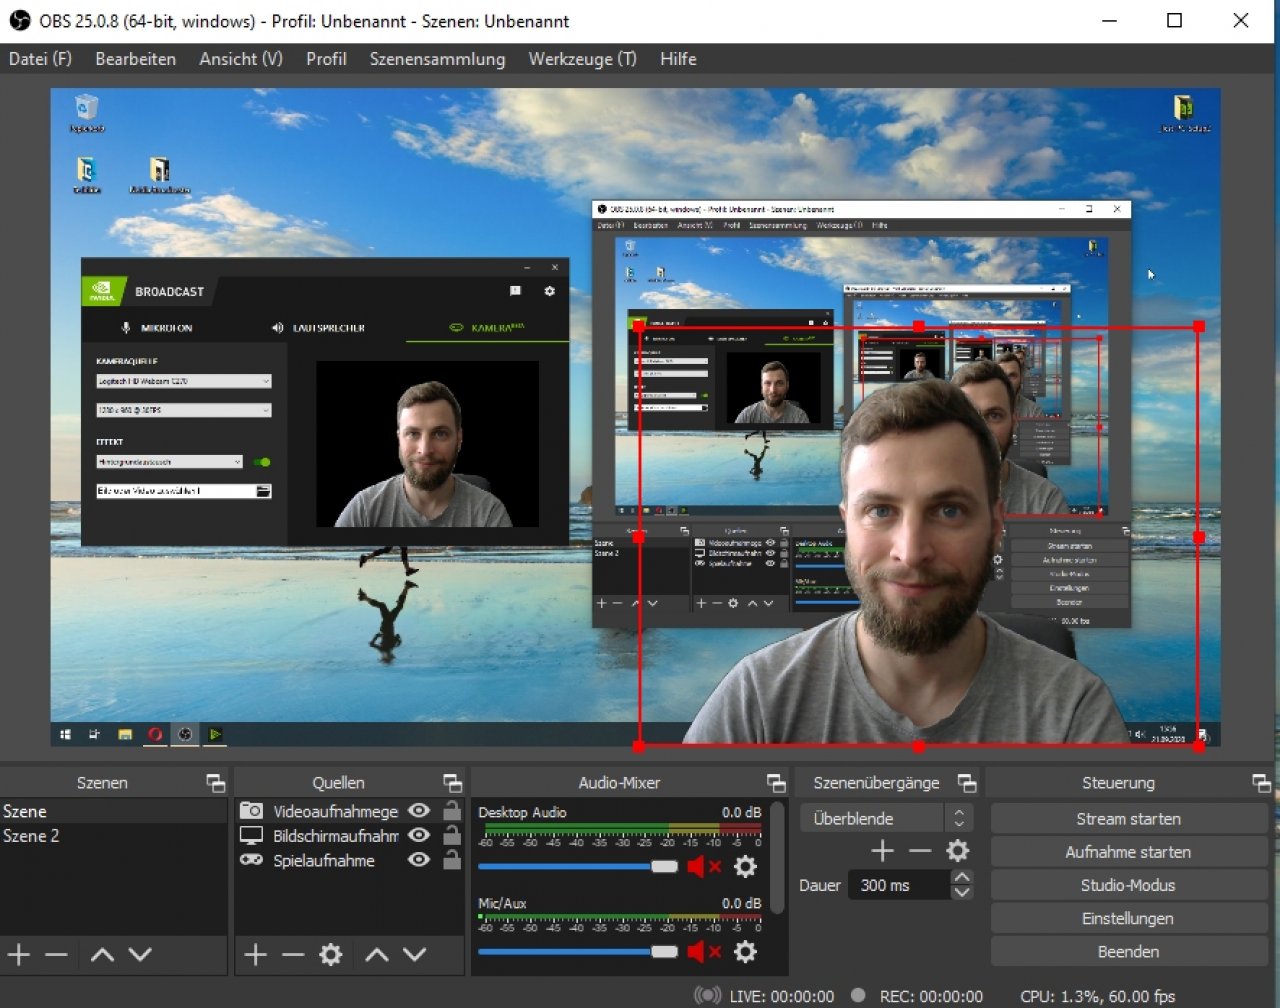Adjust Desktop Audio volume slider
The width and height of the screenshot is (1280, 1008).
pyautogui.click(x=578, y=867)
